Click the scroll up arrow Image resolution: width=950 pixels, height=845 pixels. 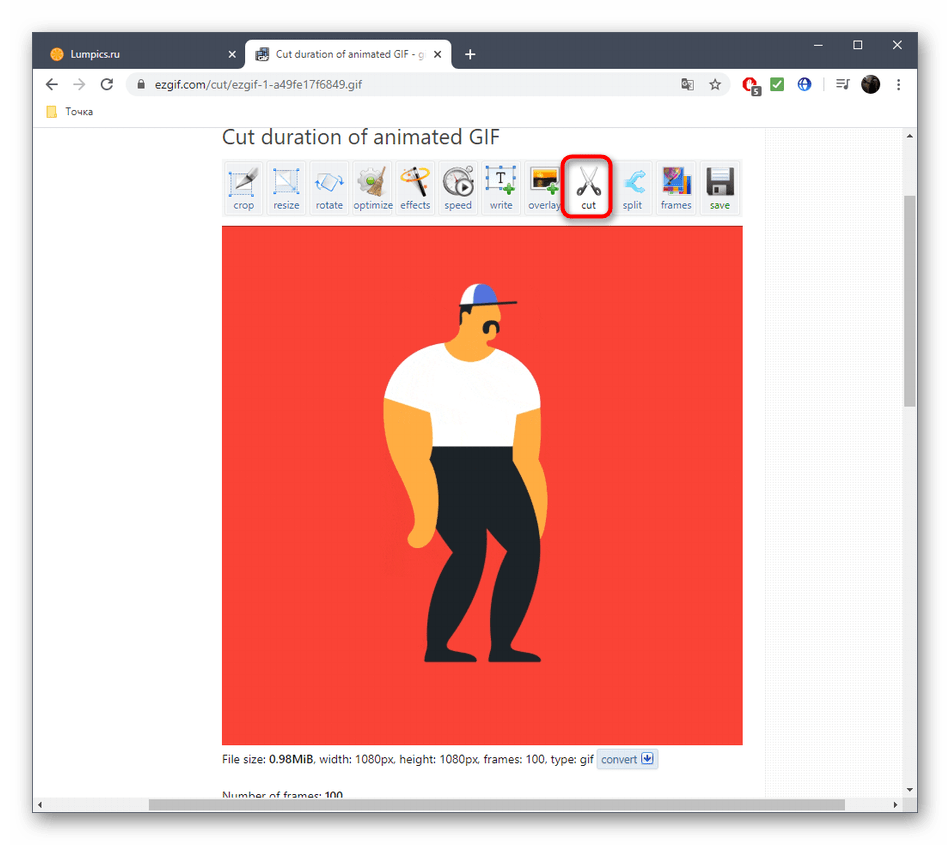click(x=909, y=136)
